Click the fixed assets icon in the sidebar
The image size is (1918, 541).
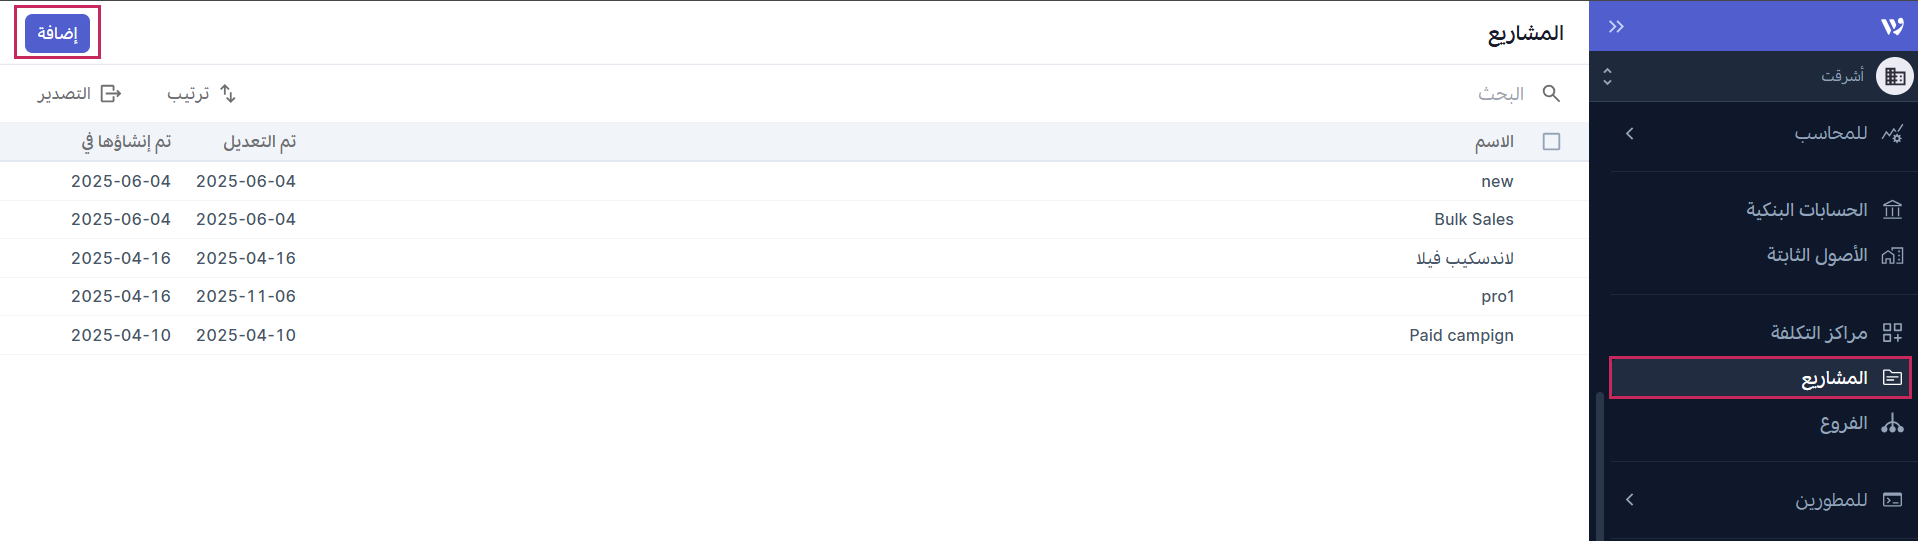click(x=1892, y=256)
